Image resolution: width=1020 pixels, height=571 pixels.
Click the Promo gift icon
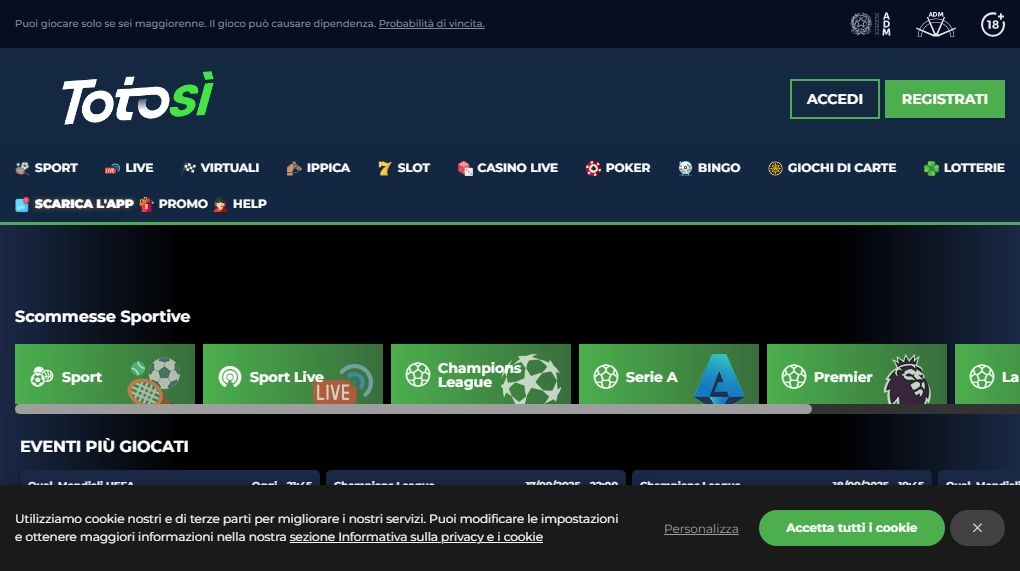tap(146, 204)
